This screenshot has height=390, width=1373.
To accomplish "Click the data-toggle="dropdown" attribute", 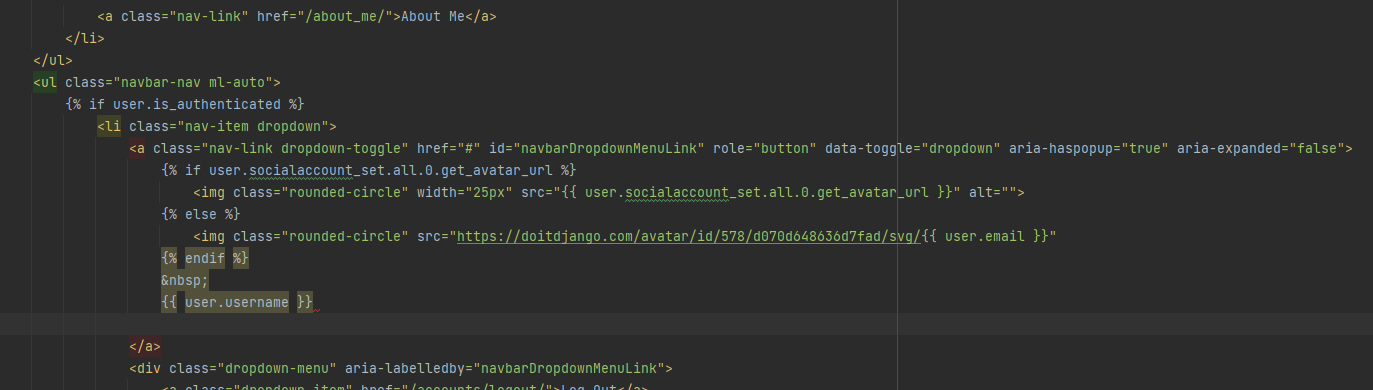I will pyautogui.click(x=912, y=148).
